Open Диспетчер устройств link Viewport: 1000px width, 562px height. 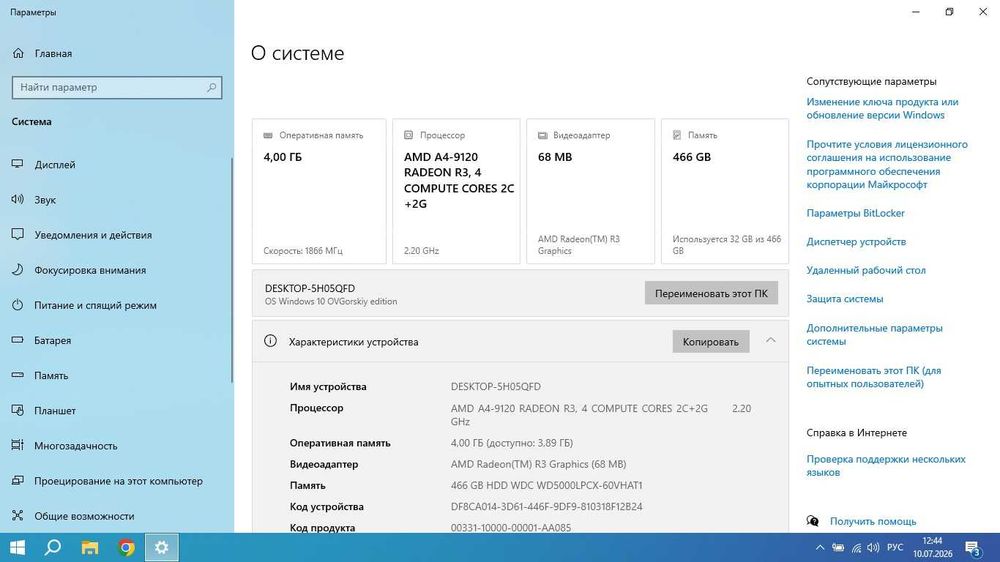click(x=856, y=242)
